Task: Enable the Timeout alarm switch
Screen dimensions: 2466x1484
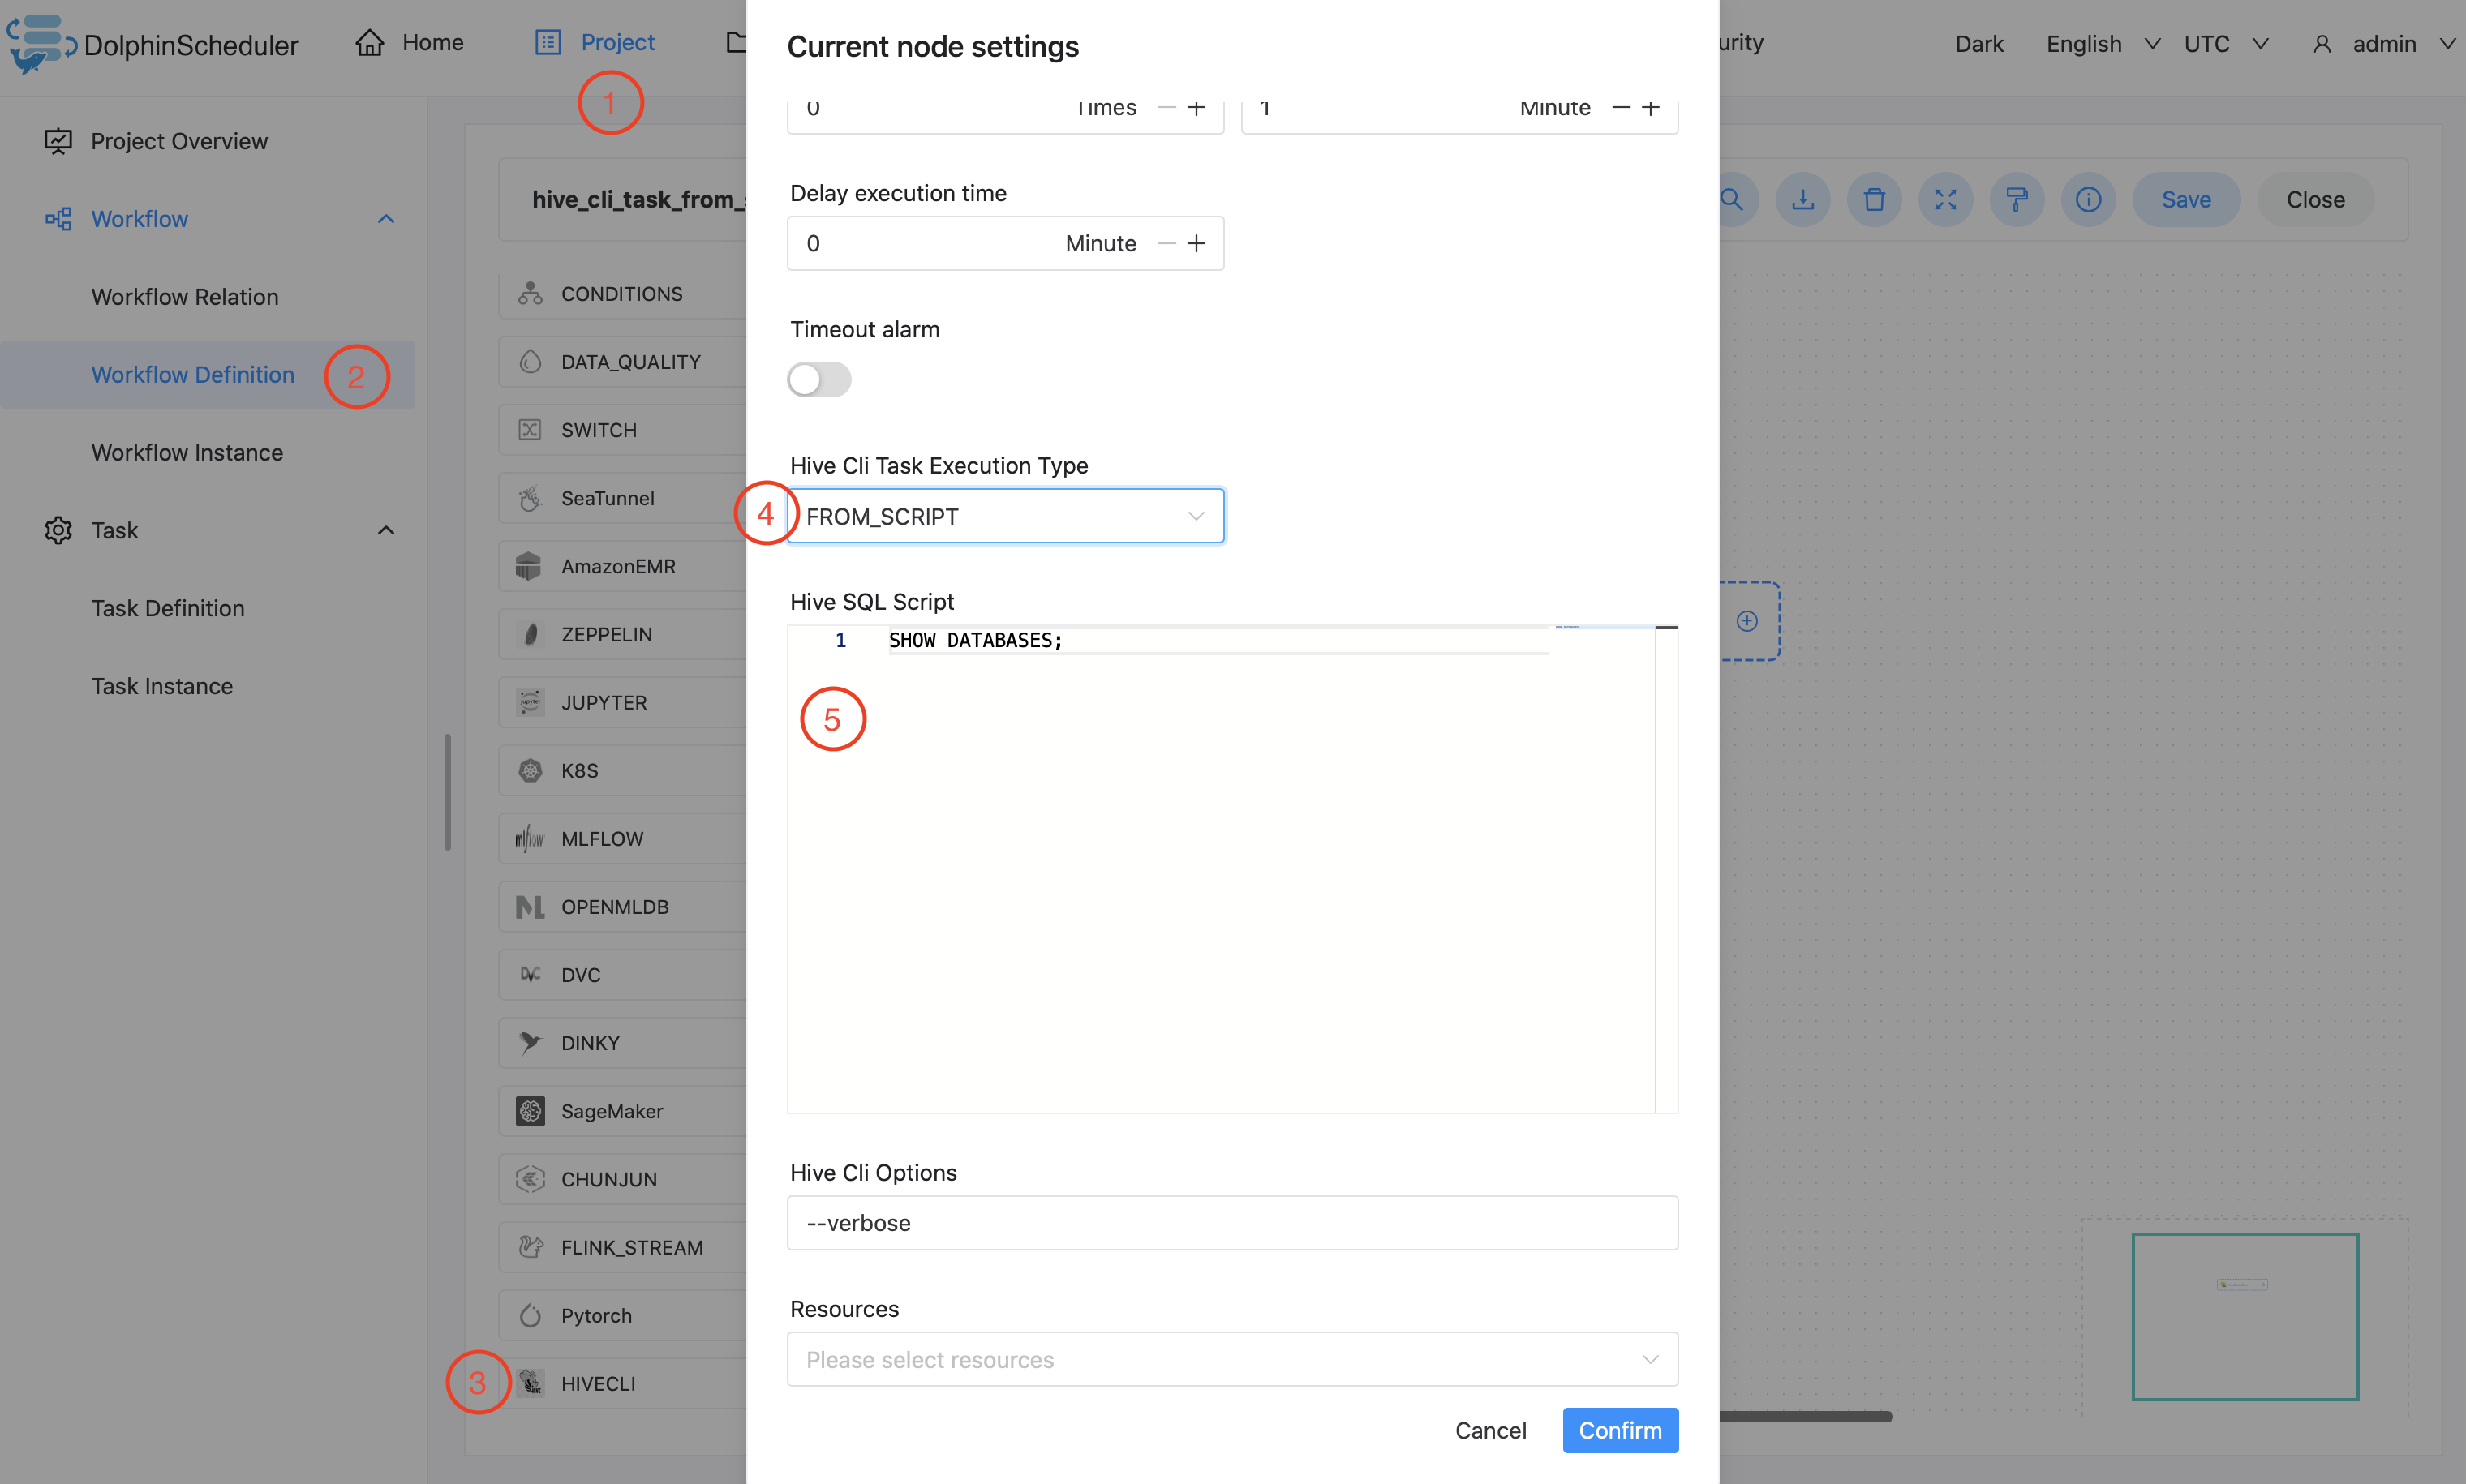Action: coord(819,380)
